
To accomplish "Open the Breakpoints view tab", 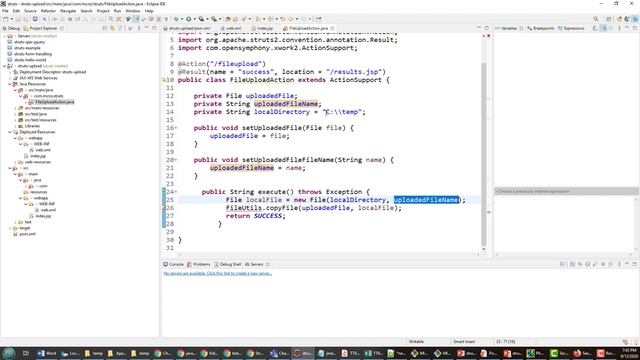I will [x=541, y=28].
